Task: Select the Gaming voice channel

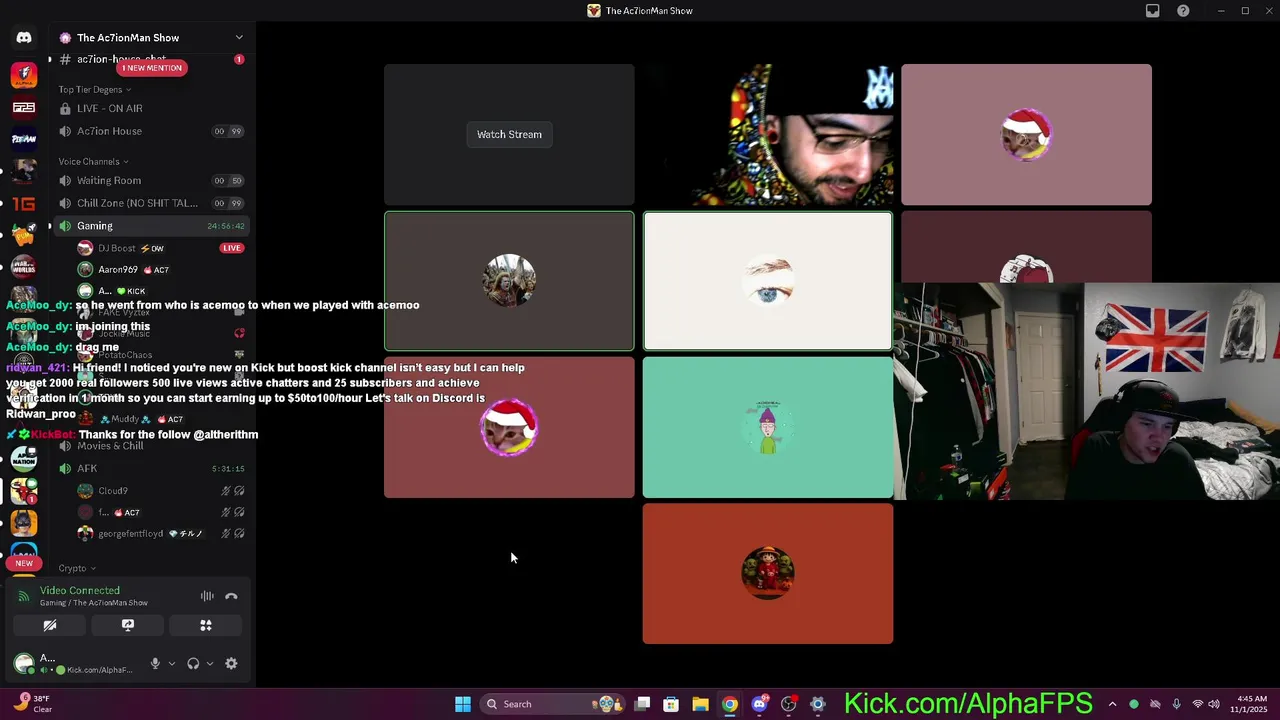Action: pyautogui.click(x=151, y=226)
